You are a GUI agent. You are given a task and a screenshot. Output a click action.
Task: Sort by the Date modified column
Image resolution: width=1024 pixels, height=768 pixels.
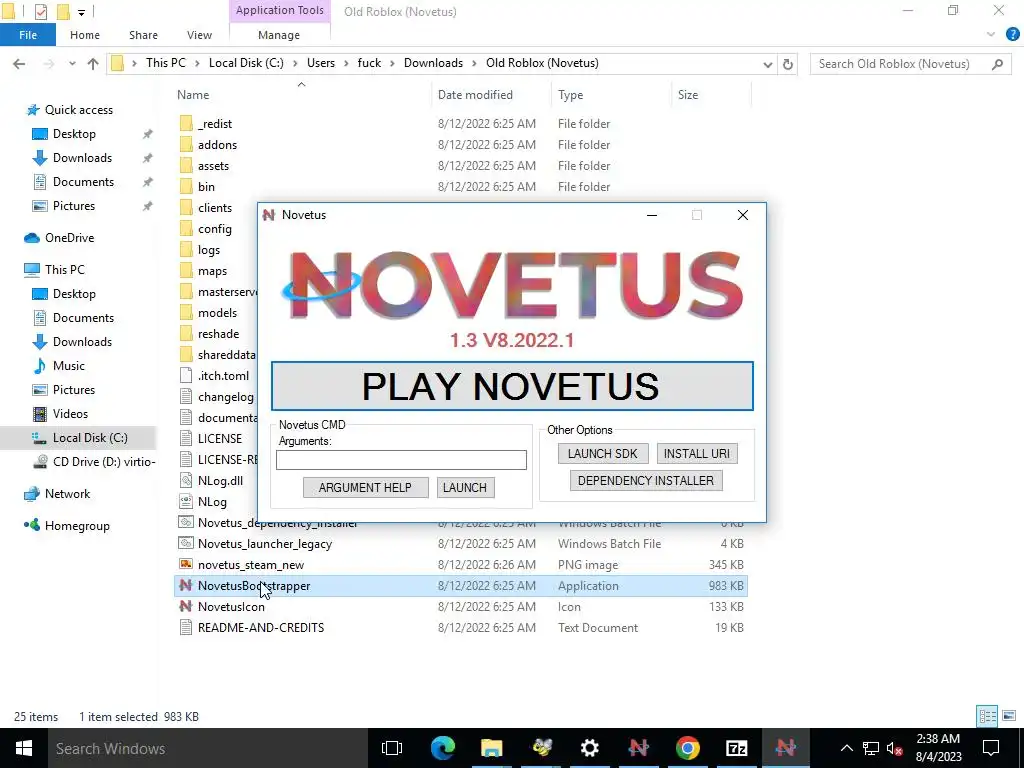point(475,95)
